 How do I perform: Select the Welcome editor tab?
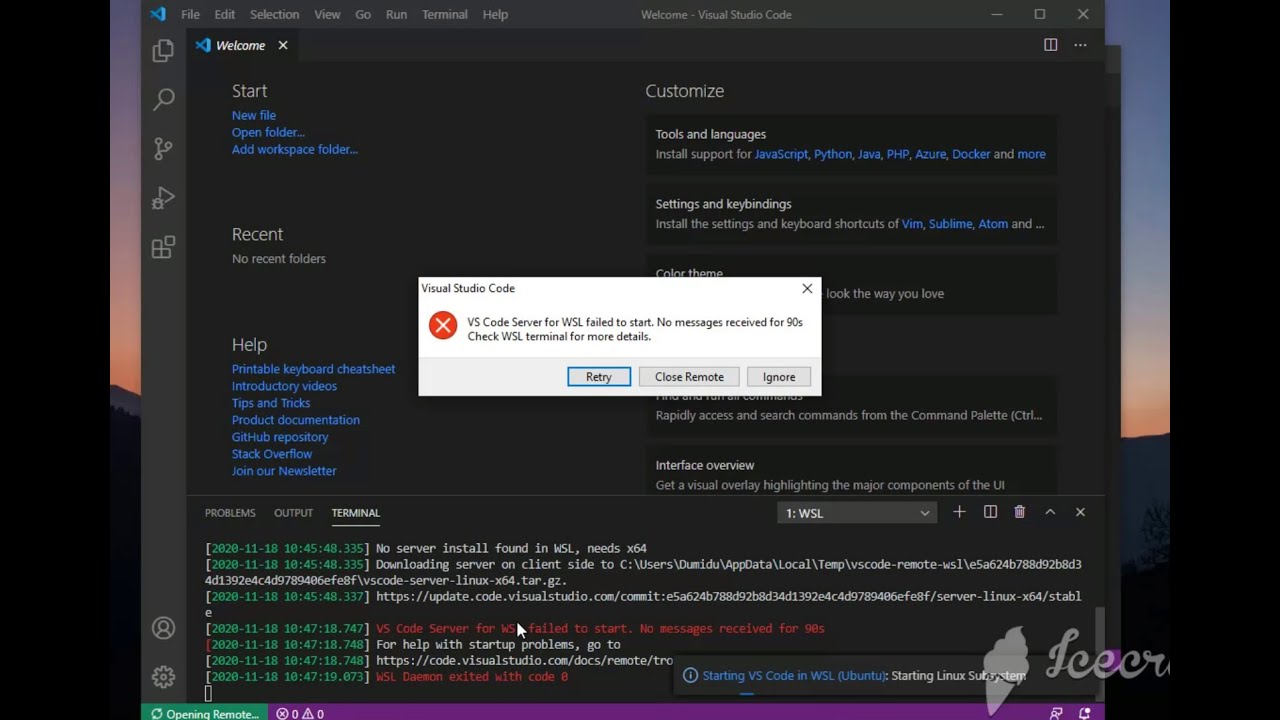[x=241, y=45]
